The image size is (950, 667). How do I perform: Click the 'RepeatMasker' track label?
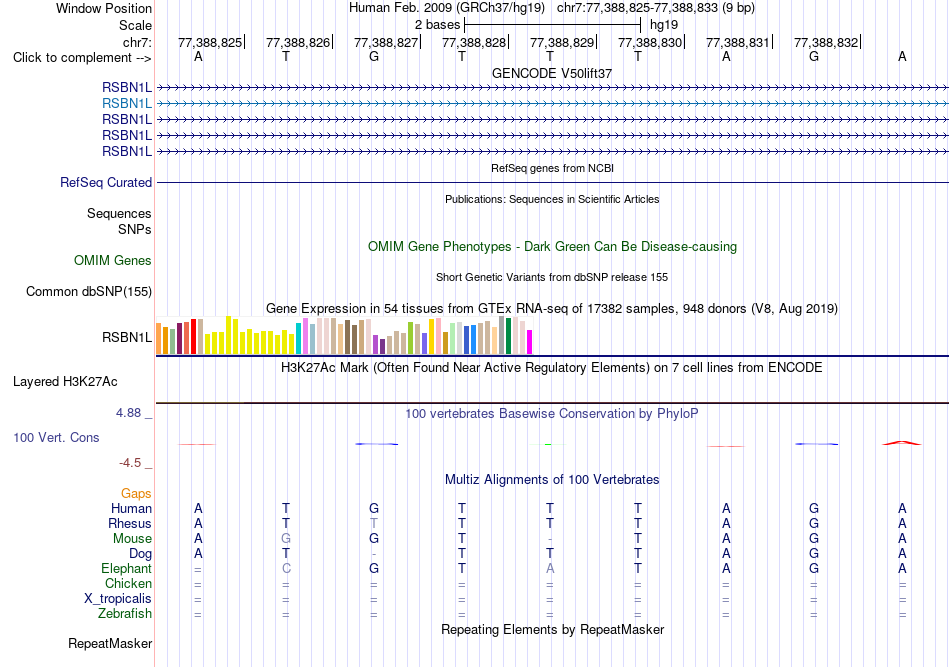click(x=110, y=644)
